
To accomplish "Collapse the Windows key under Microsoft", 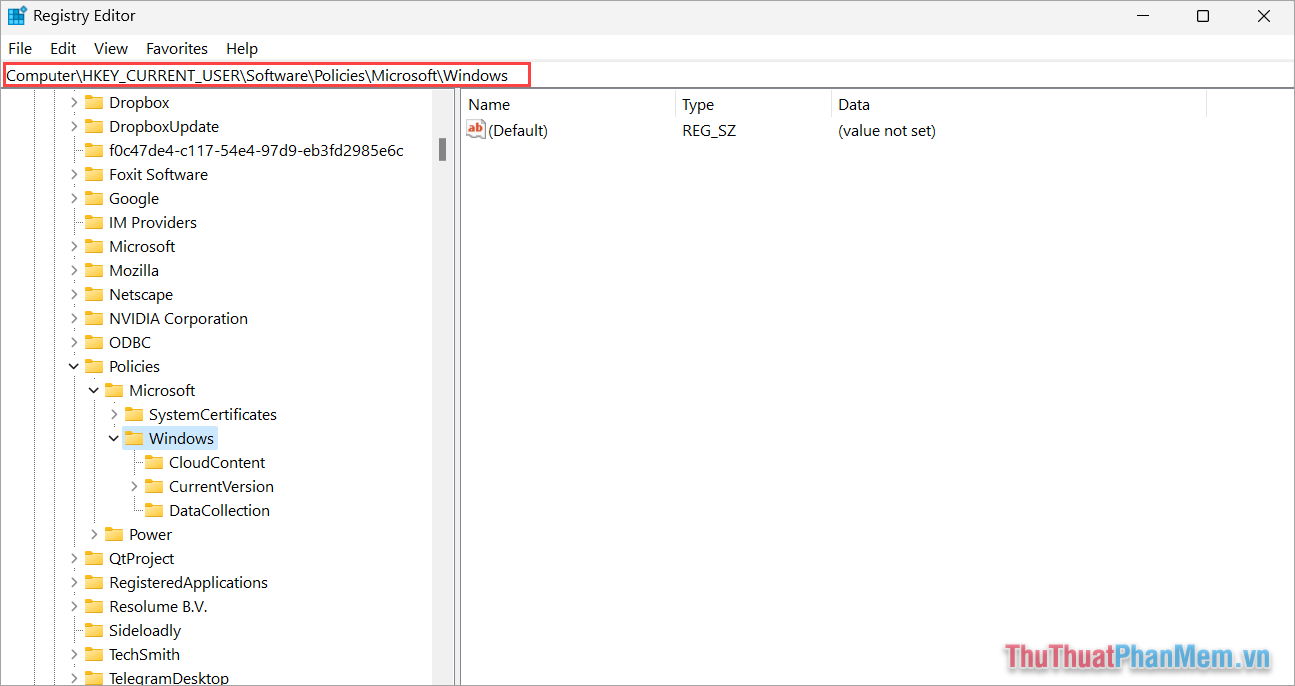I will click(113, 438).
